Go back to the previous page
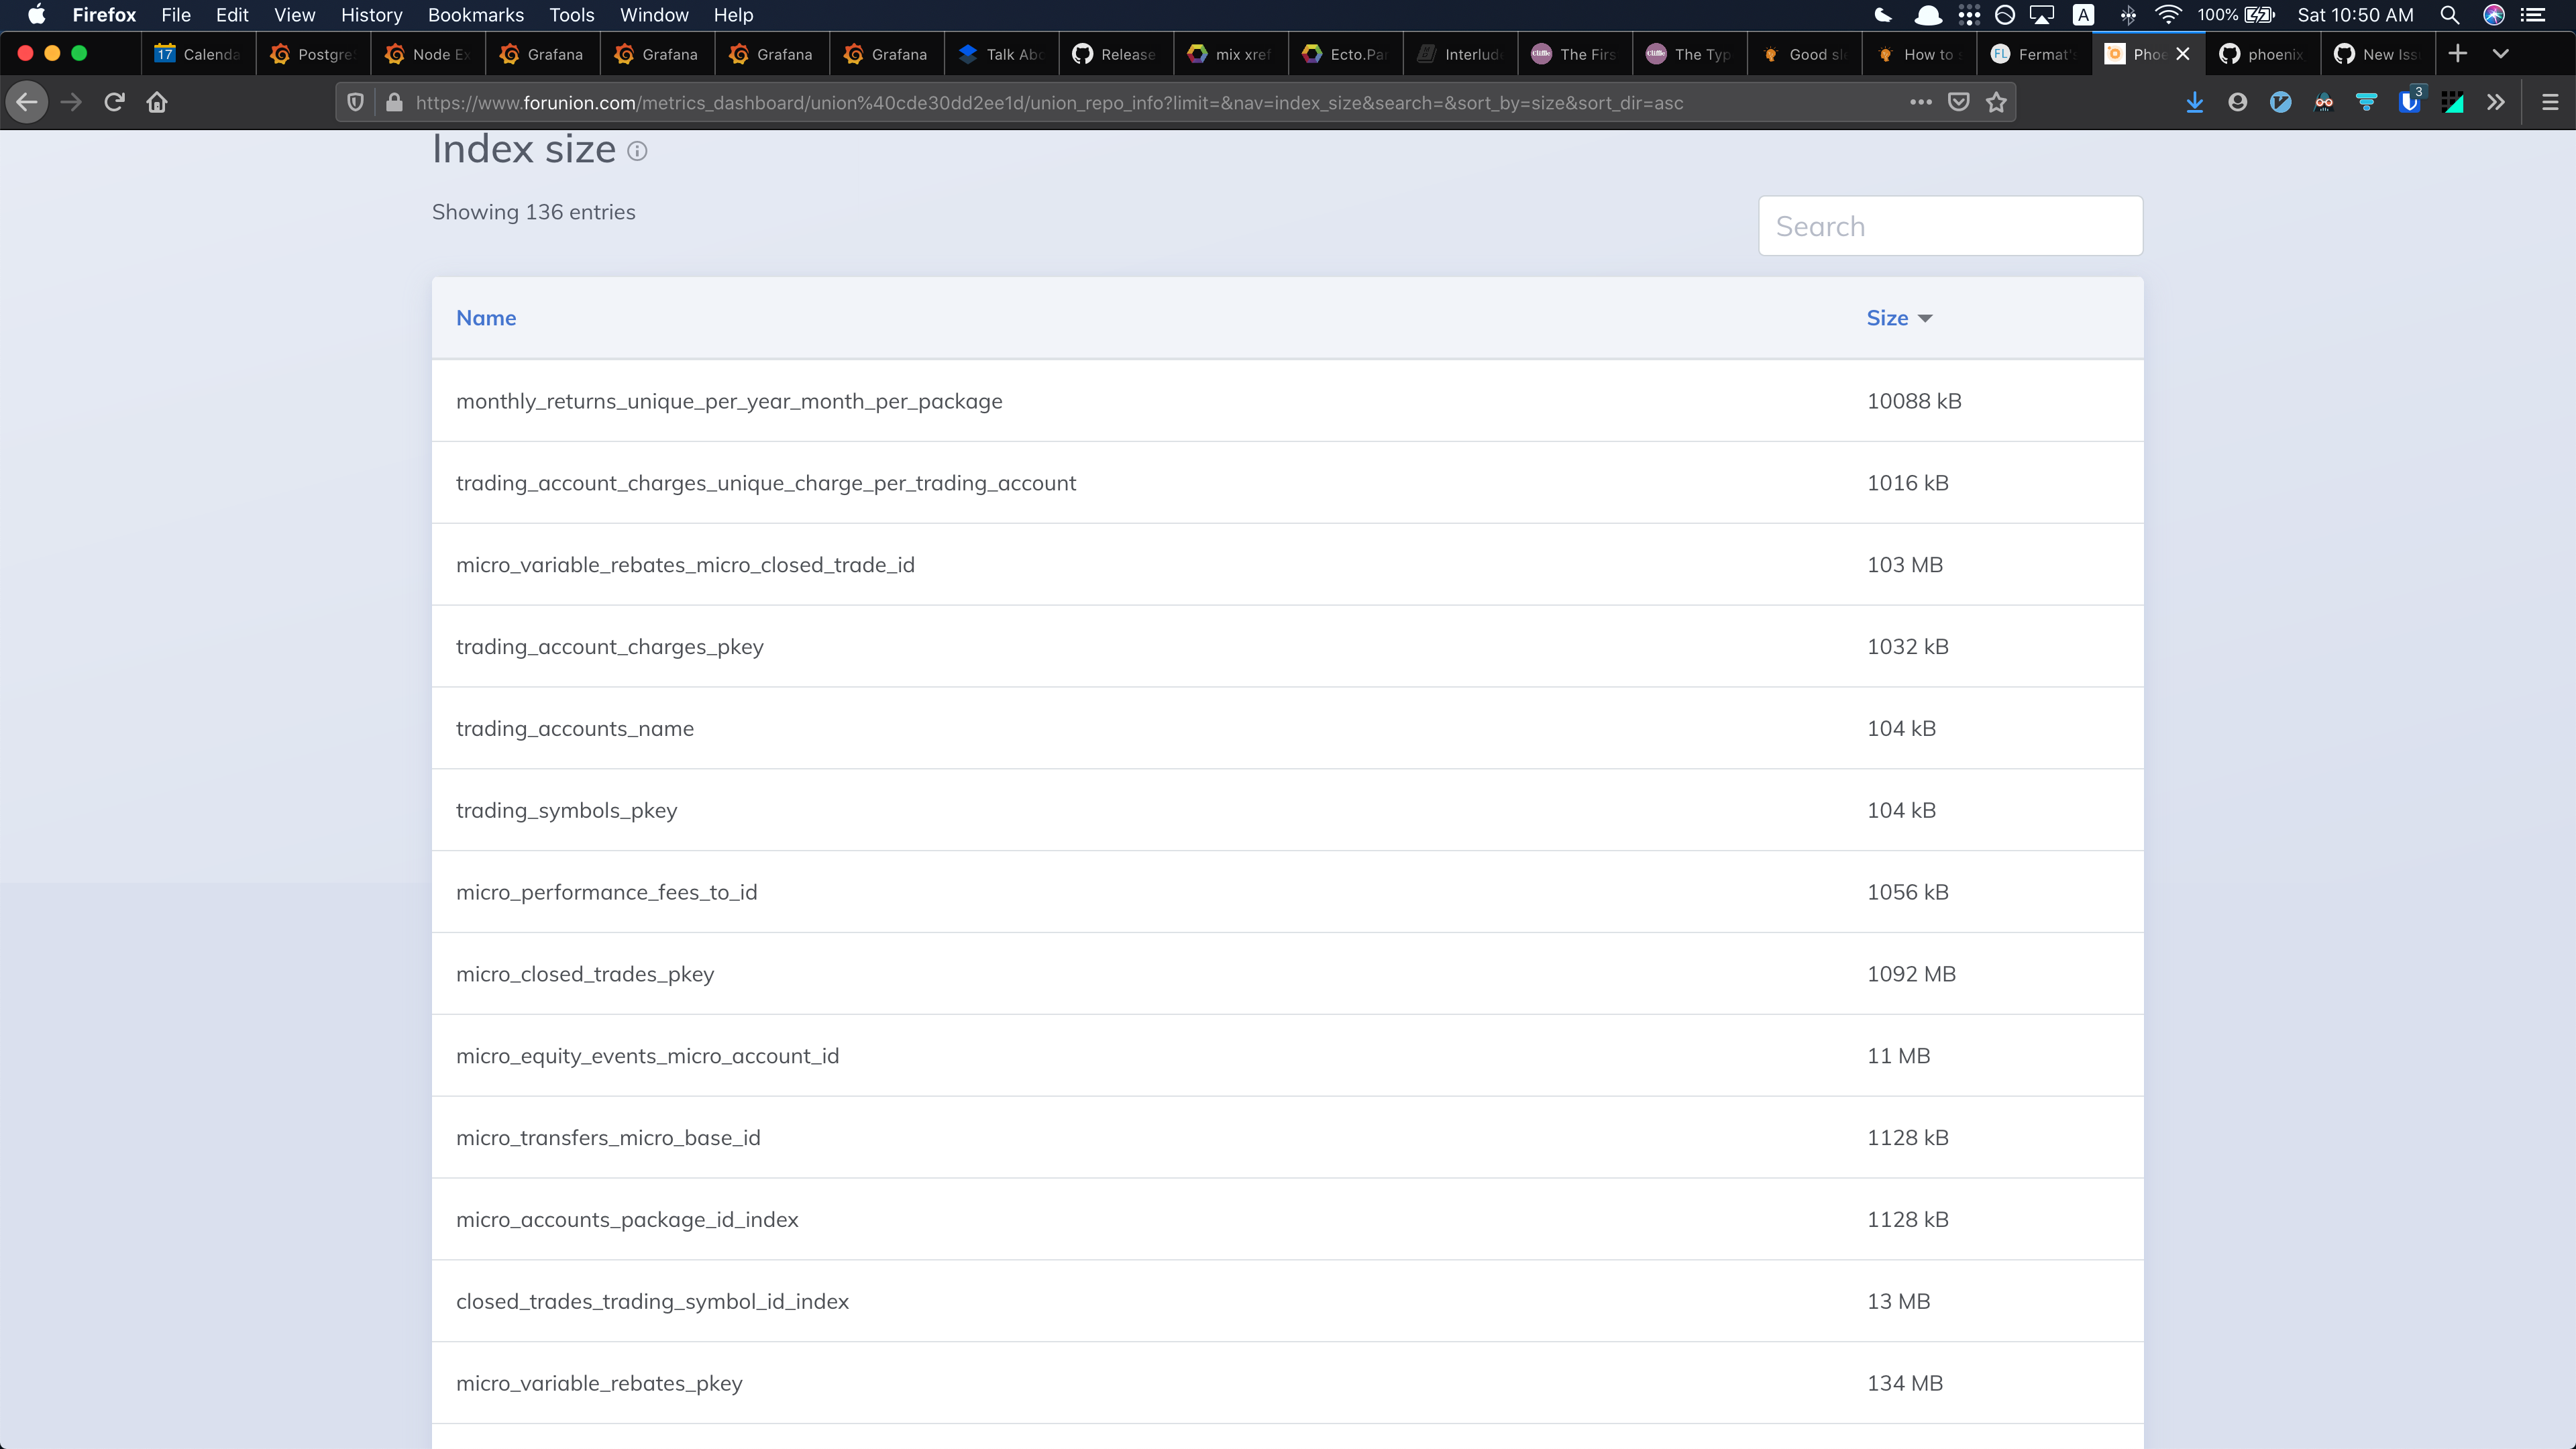This screenshot has height=1449, width=2576. [x=27, y=102]
